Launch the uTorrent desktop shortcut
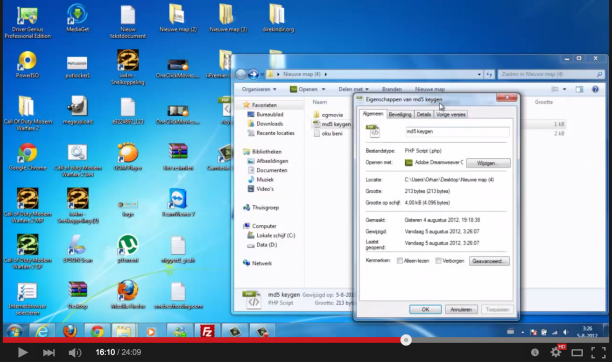 tap(128, 249)
